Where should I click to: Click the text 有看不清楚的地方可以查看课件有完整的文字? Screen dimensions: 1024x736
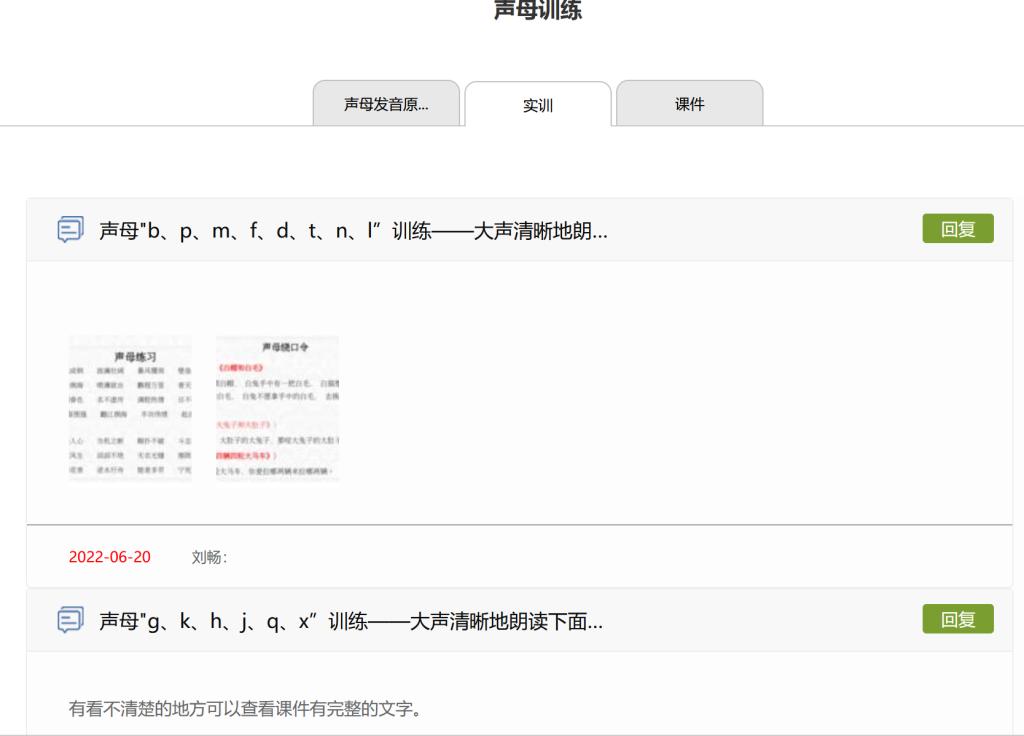(244, 710)
